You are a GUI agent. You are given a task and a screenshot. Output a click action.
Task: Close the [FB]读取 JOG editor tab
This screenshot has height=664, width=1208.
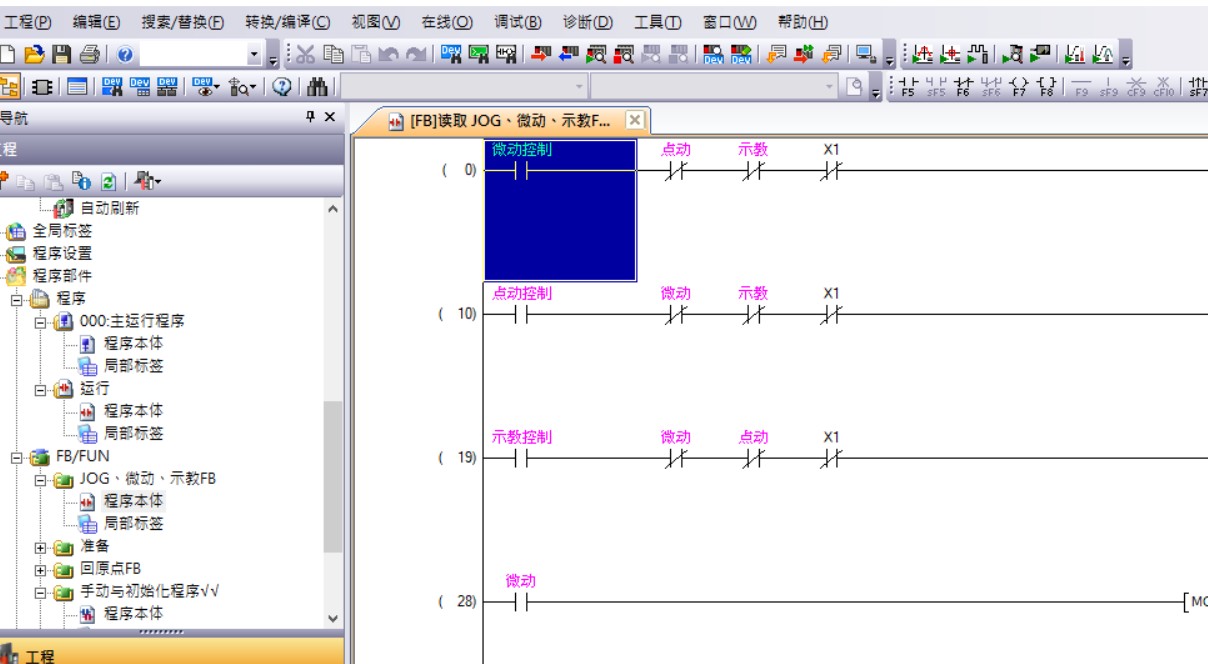point(634,120)
